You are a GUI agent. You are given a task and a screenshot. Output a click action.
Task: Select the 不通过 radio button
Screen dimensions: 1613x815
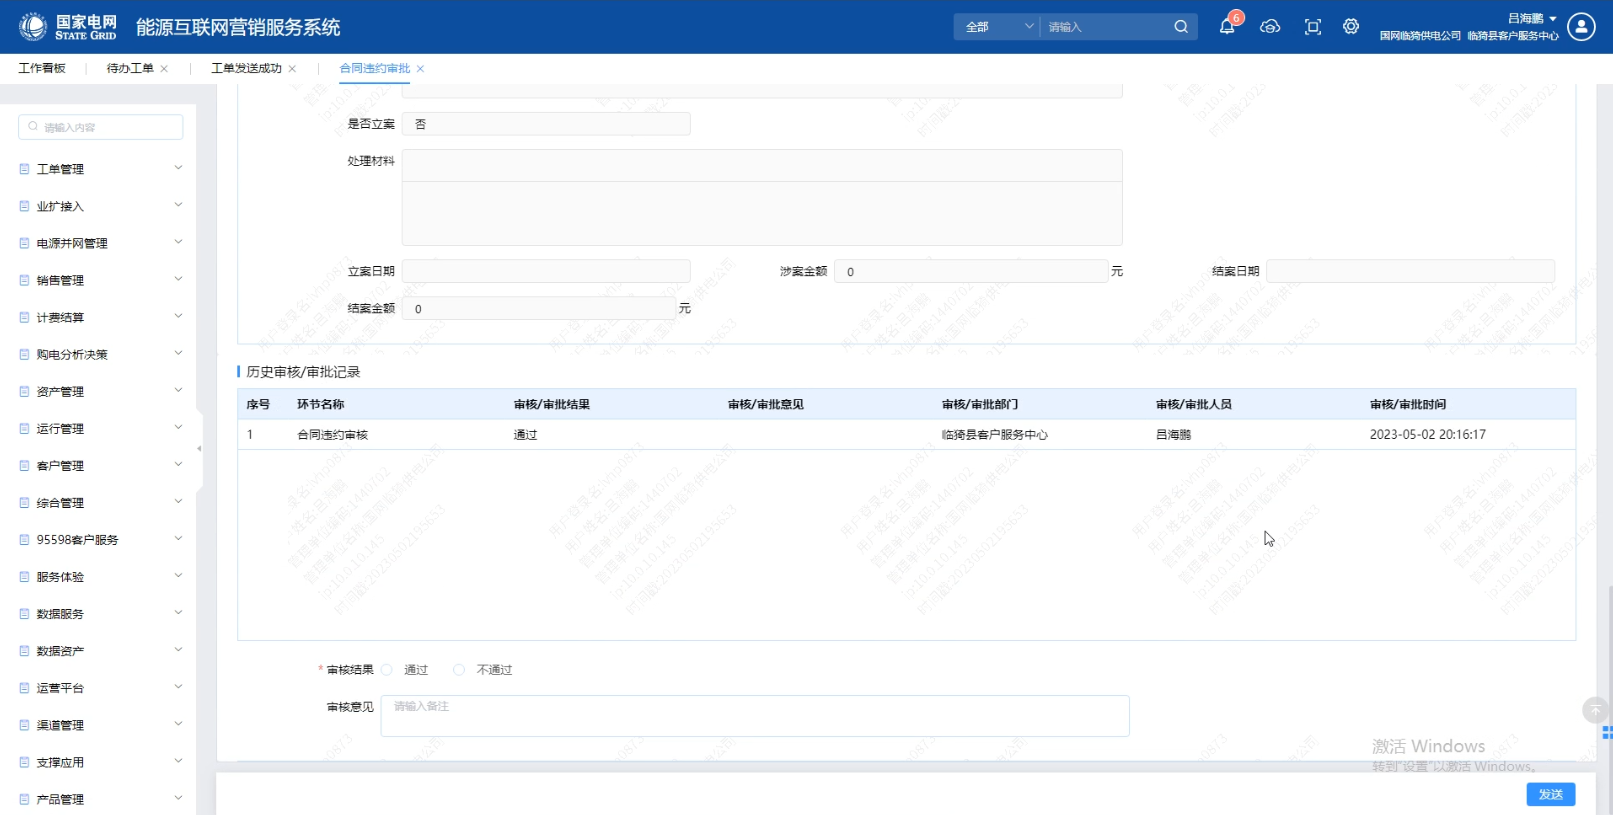tap(459, 670)
